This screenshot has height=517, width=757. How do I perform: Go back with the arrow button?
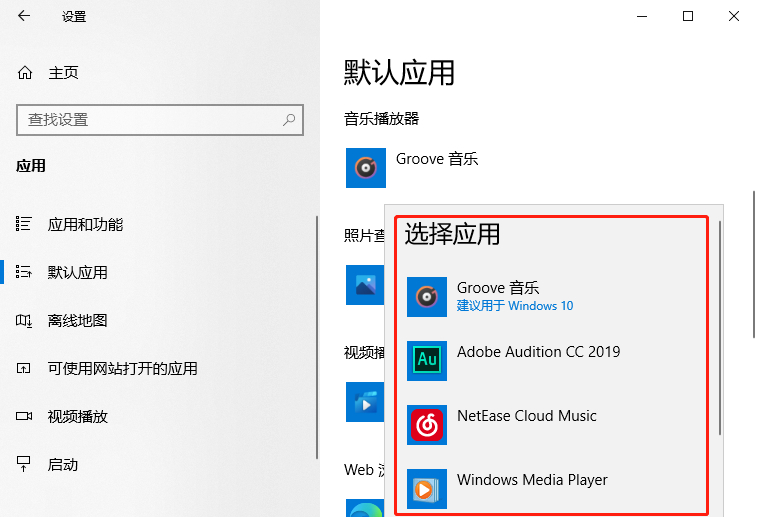[24, 16]
